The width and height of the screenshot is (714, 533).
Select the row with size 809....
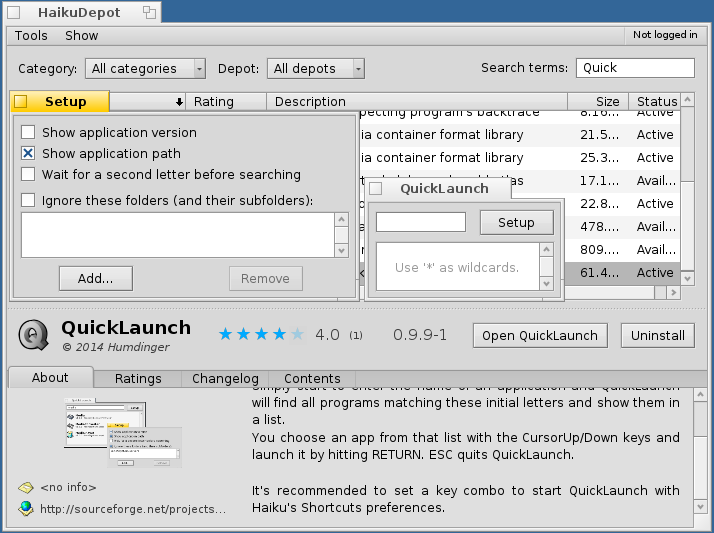tap(622, 250)
